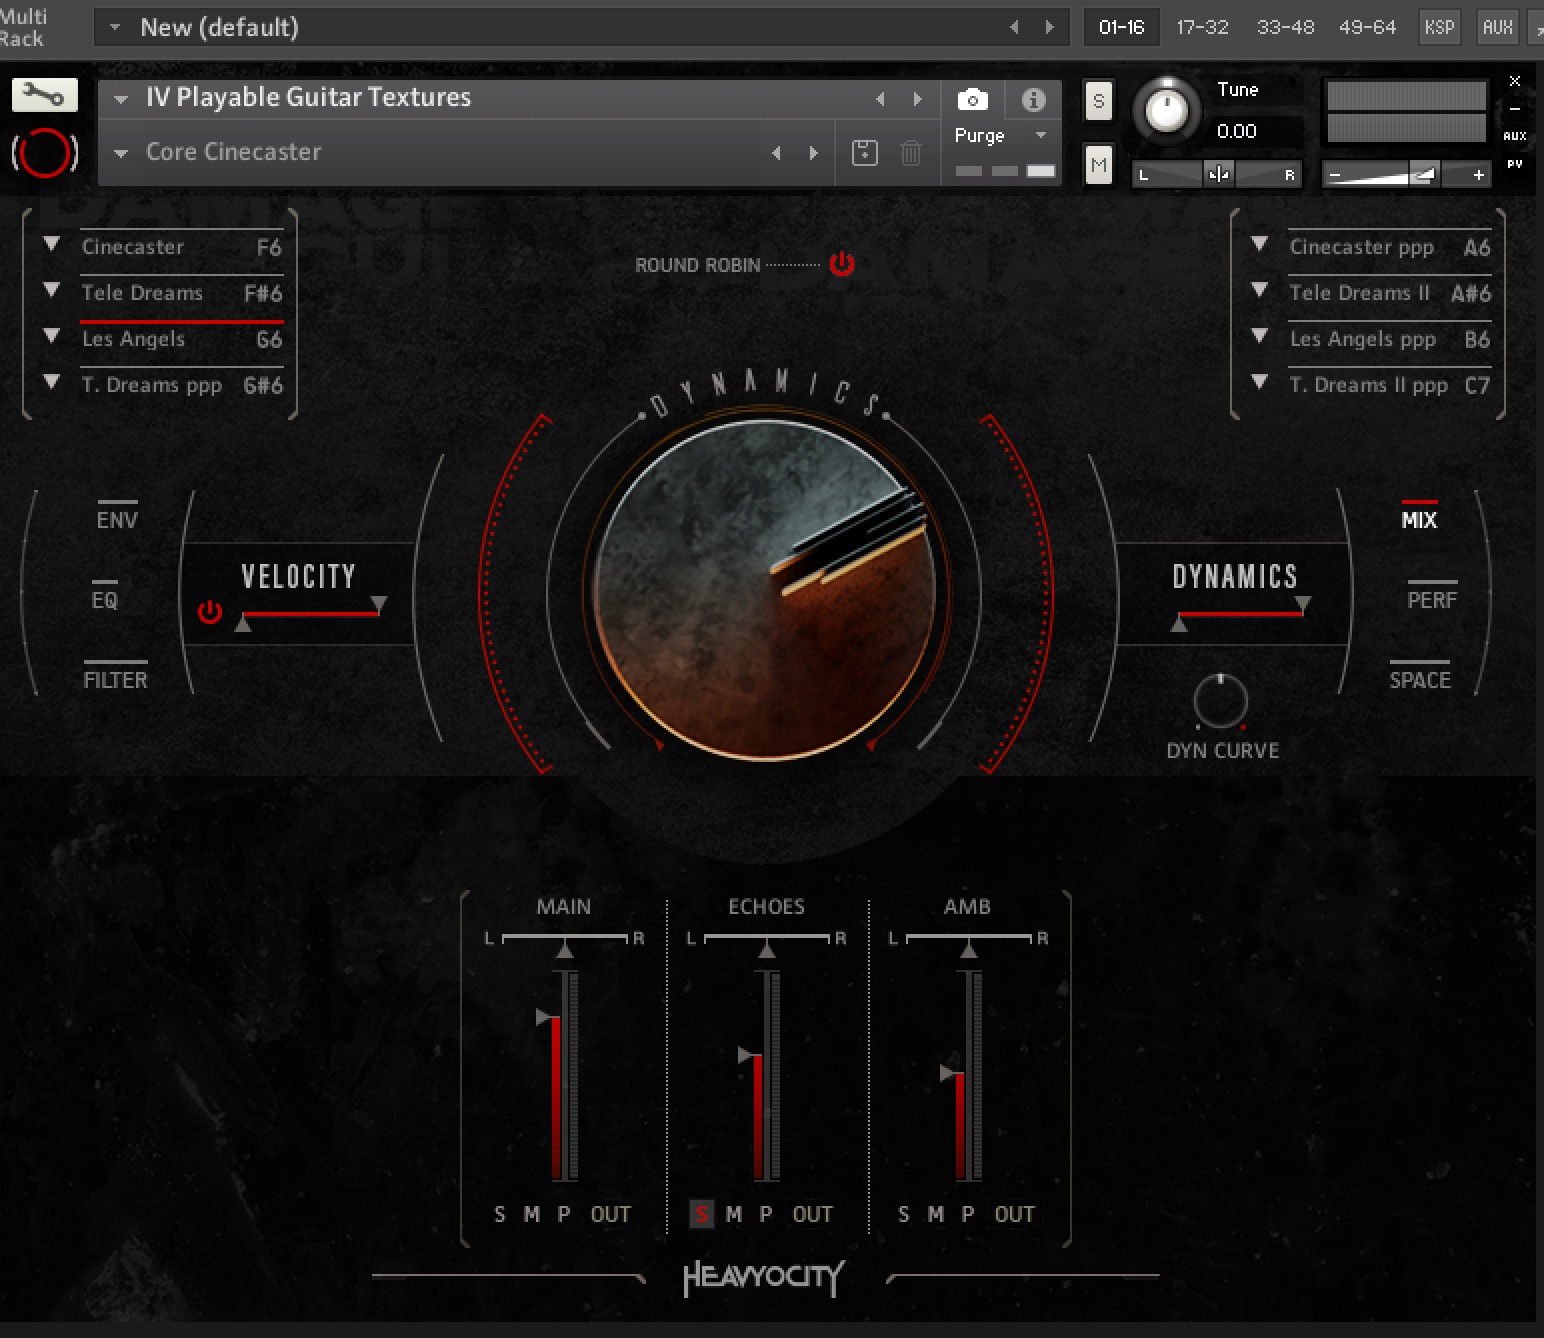Click the snapshot camera icon
1544x1338 pixels.
[971, 99]
